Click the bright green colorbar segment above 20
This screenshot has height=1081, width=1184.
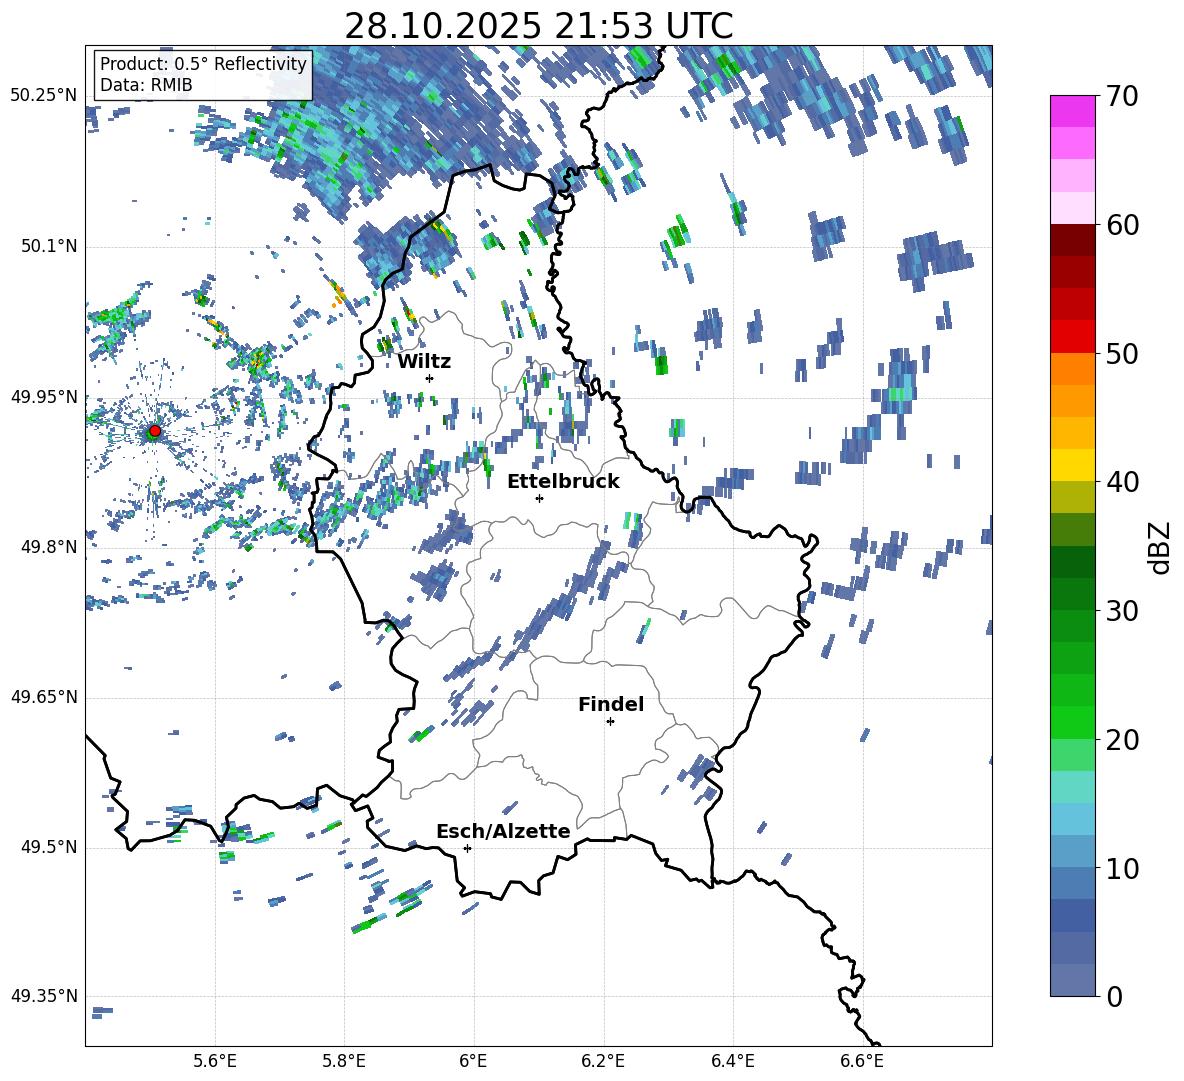(1073, 722)
